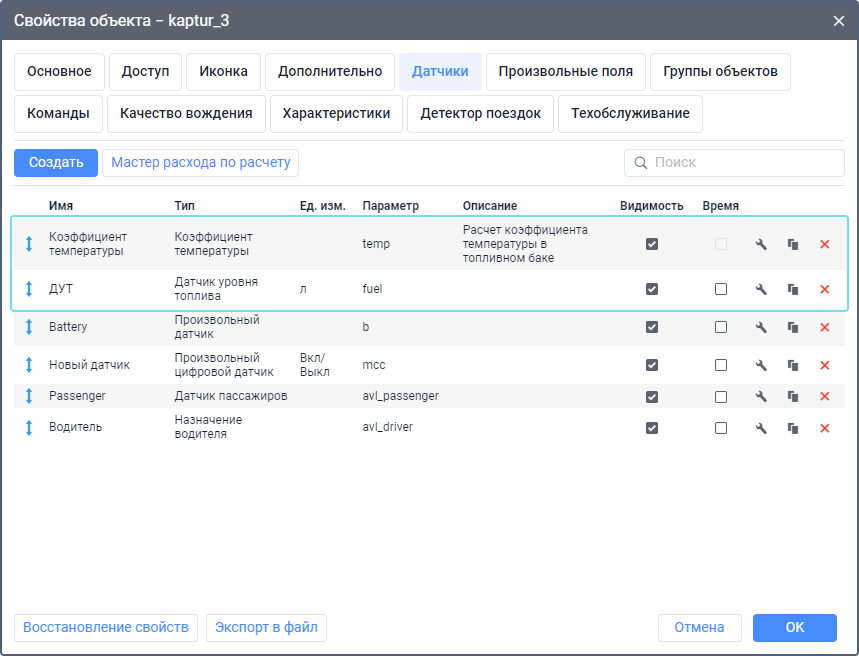This screenshot has width=859, height=656.
Task: Copy the Battery sensor
Action: pos(793,327)
